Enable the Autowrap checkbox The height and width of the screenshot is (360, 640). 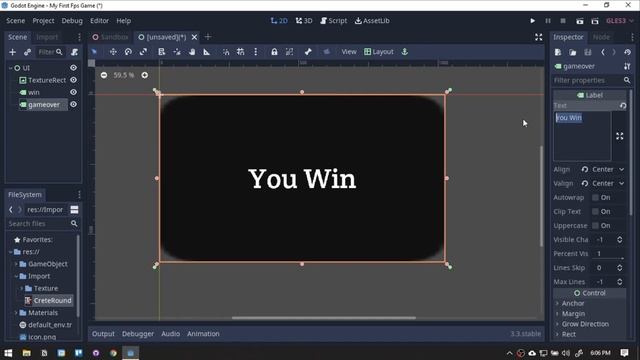click(596, 198)
